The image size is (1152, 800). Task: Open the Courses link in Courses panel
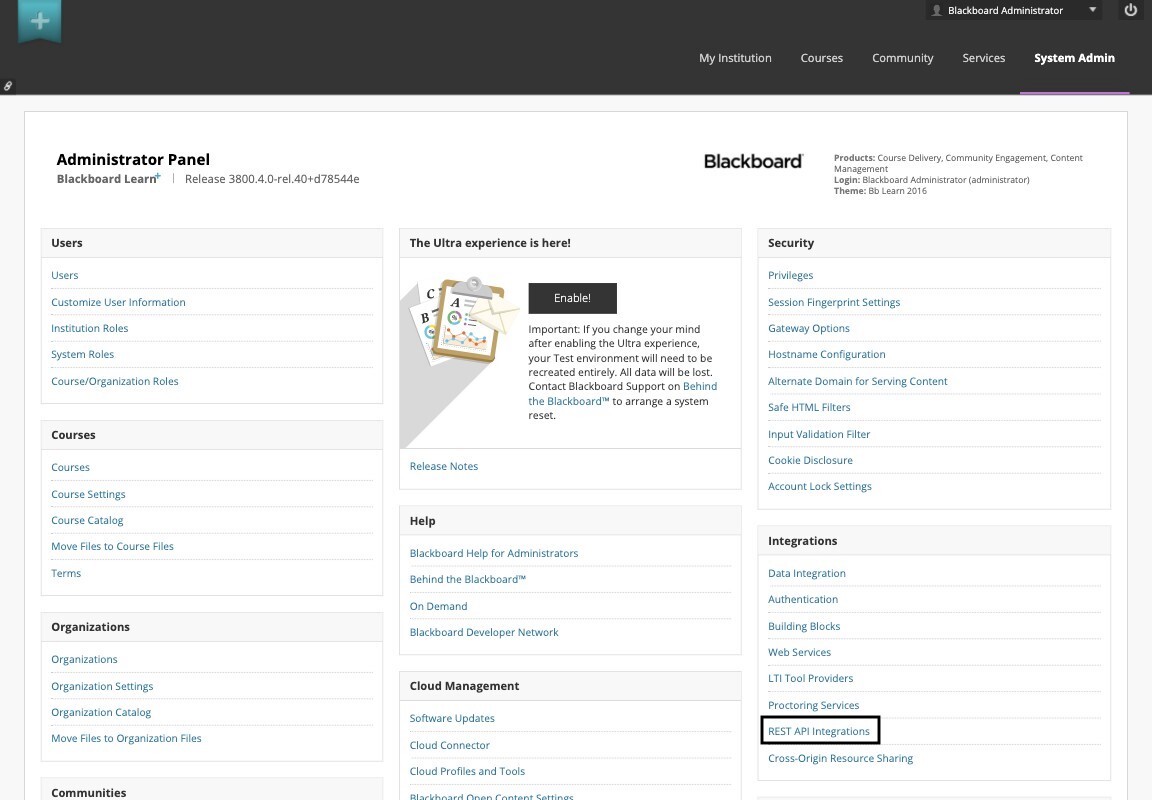tap(71, 467)
